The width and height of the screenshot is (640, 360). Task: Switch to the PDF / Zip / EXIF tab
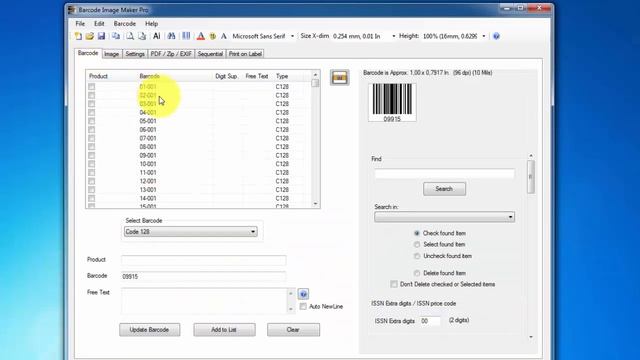[171, 54]
